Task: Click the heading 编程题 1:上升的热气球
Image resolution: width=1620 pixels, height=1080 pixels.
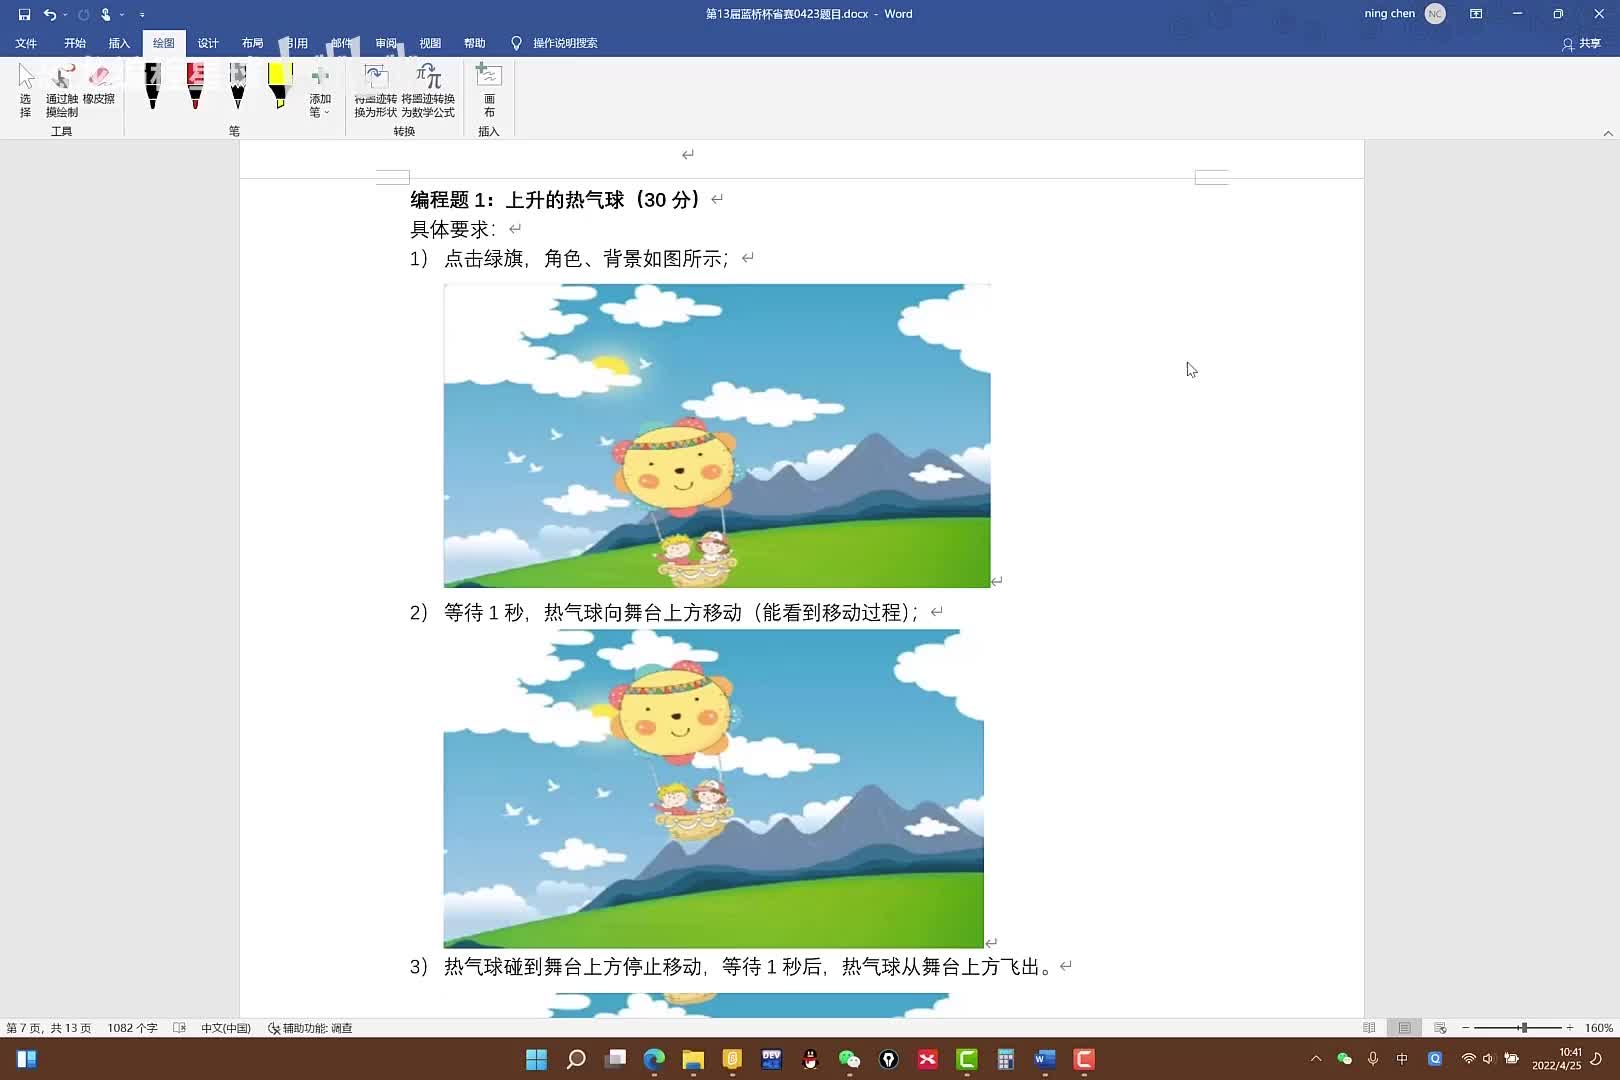Action: 557,199
